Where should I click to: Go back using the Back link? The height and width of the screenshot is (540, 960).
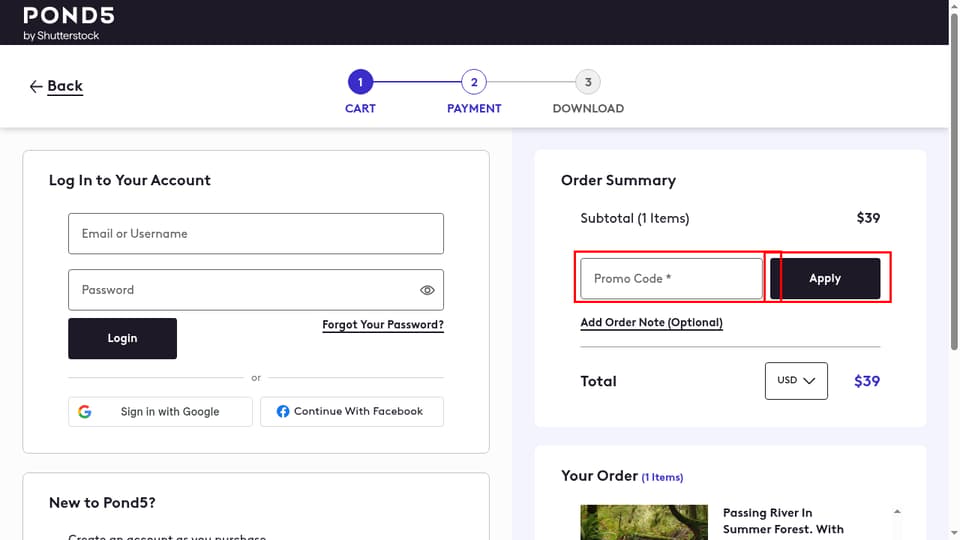(65, 86)
